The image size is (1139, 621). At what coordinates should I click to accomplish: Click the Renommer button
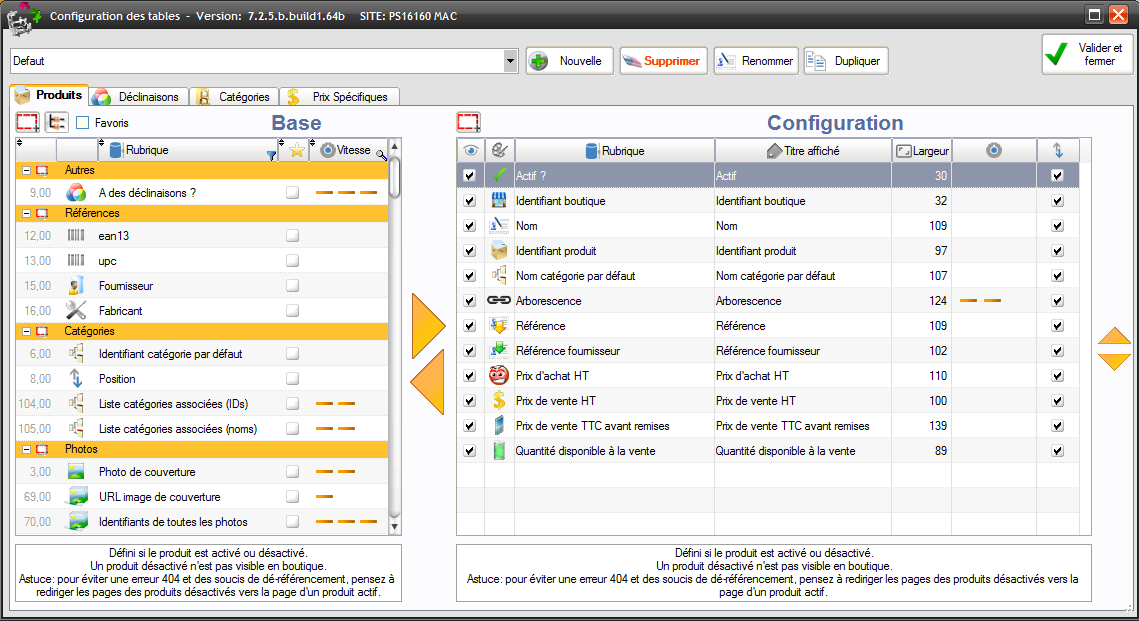point(756,61)
